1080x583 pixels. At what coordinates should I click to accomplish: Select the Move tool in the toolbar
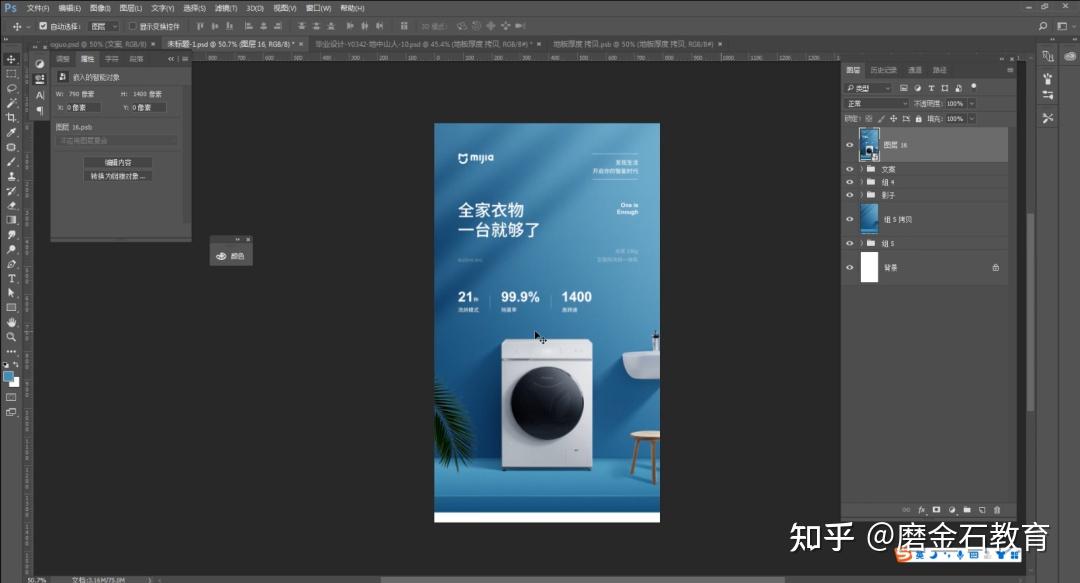point(11,59)
